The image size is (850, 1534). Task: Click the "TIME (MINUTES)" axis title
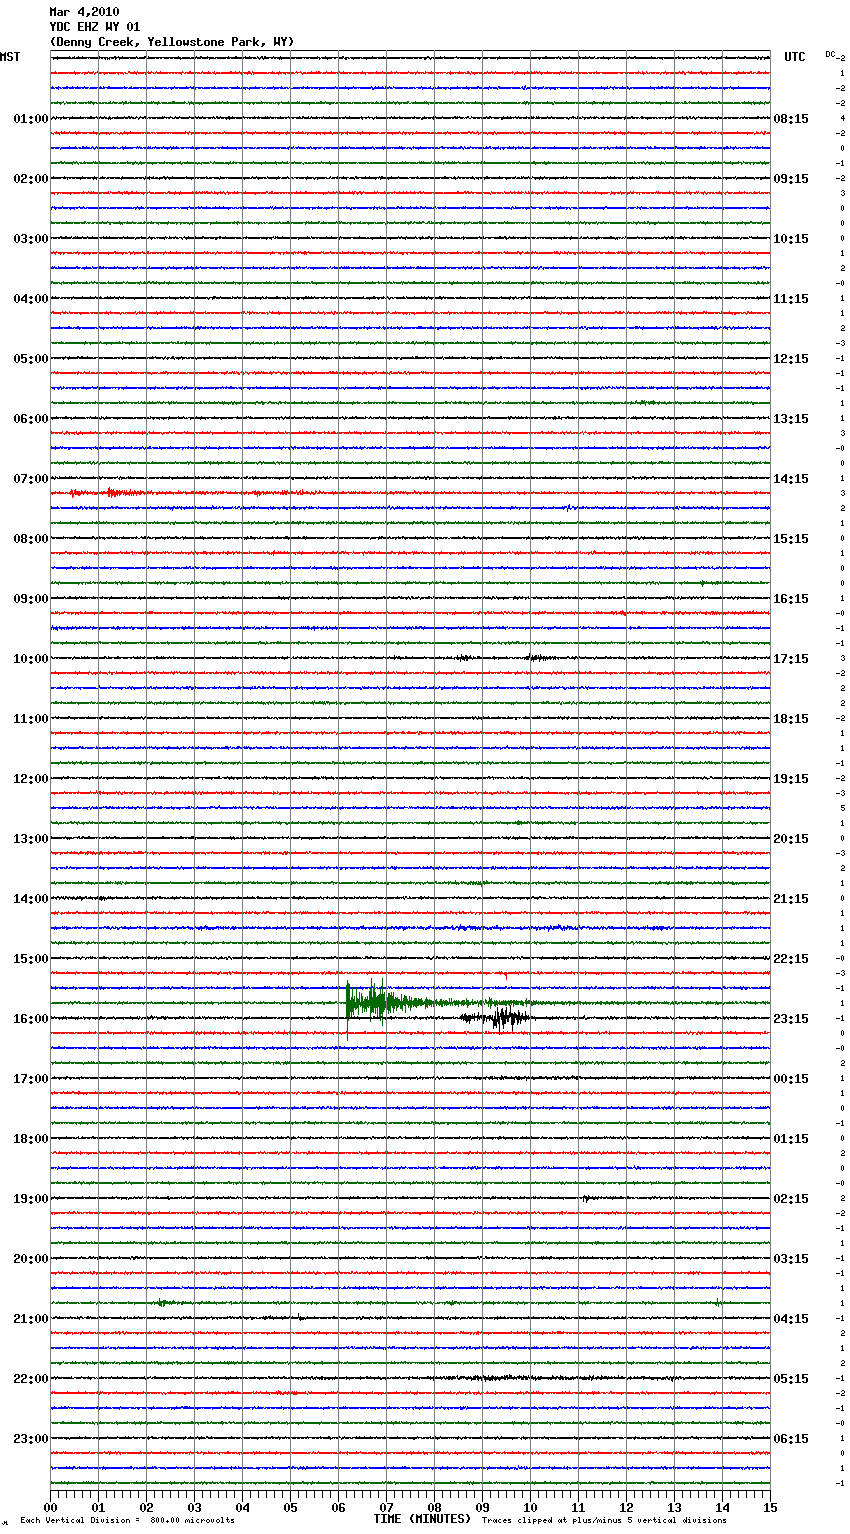(422, 1519)
